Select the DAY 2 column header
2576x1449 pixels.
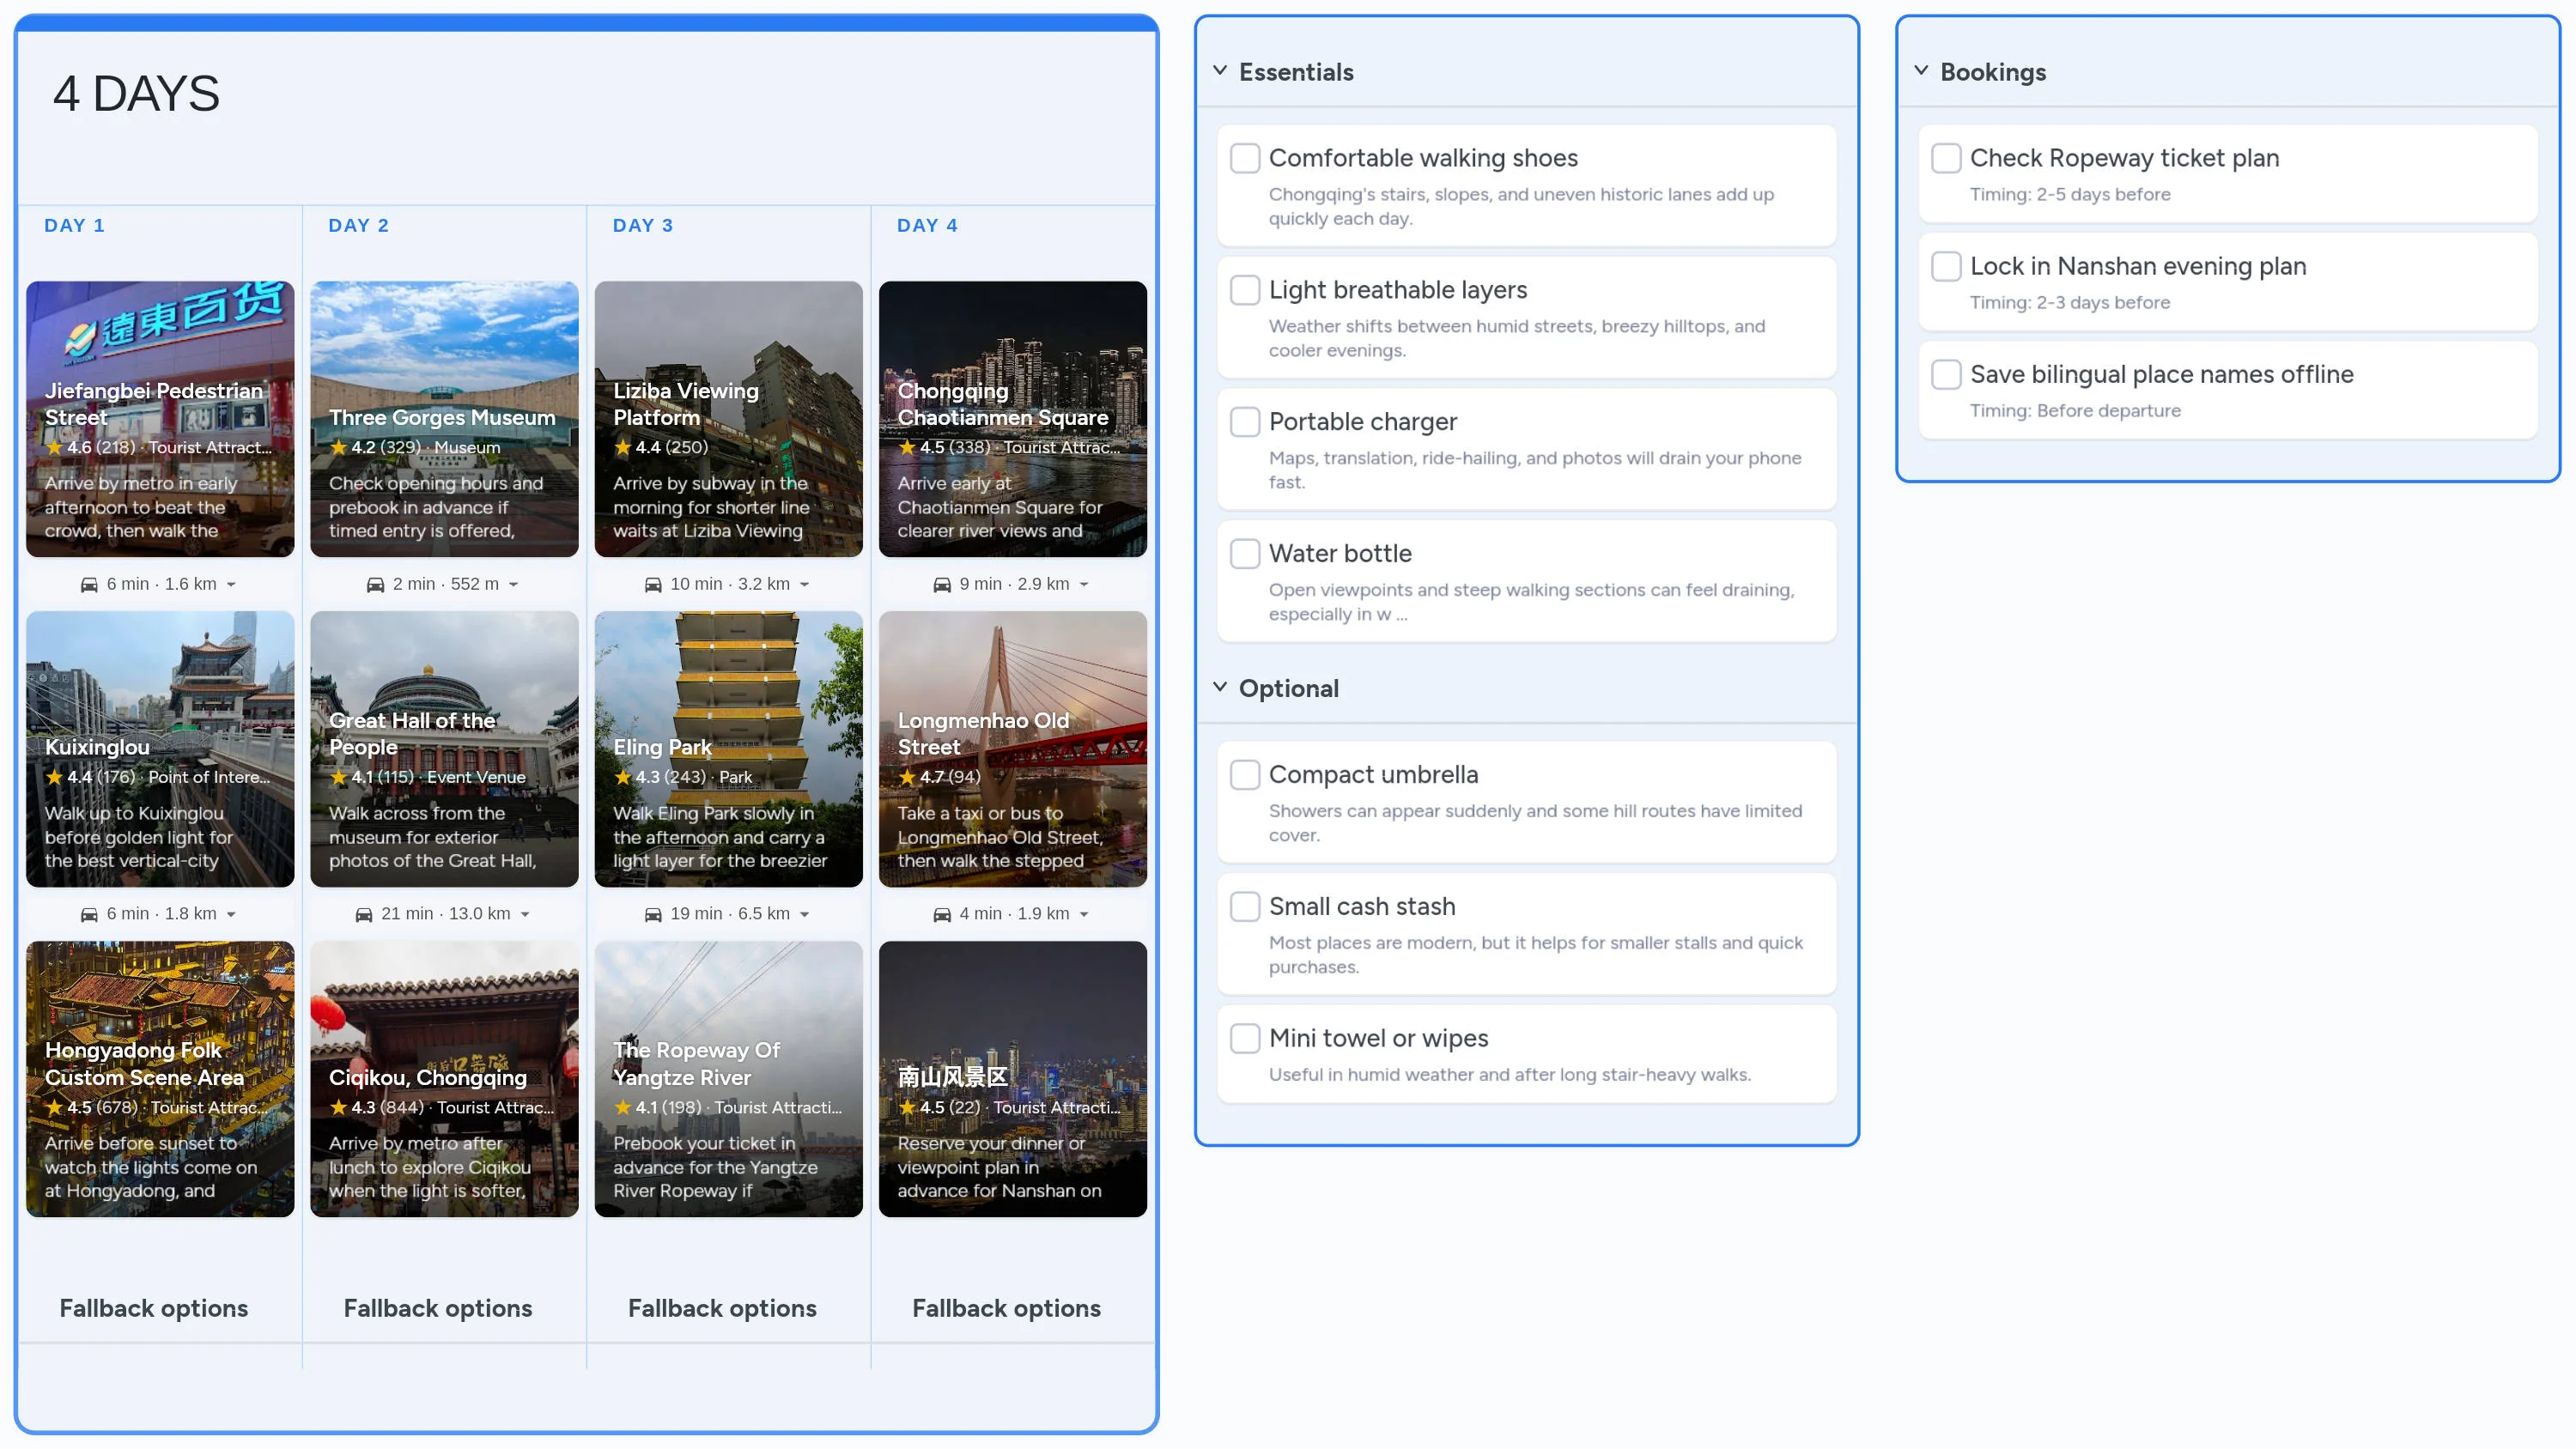(x=358, y=225)
